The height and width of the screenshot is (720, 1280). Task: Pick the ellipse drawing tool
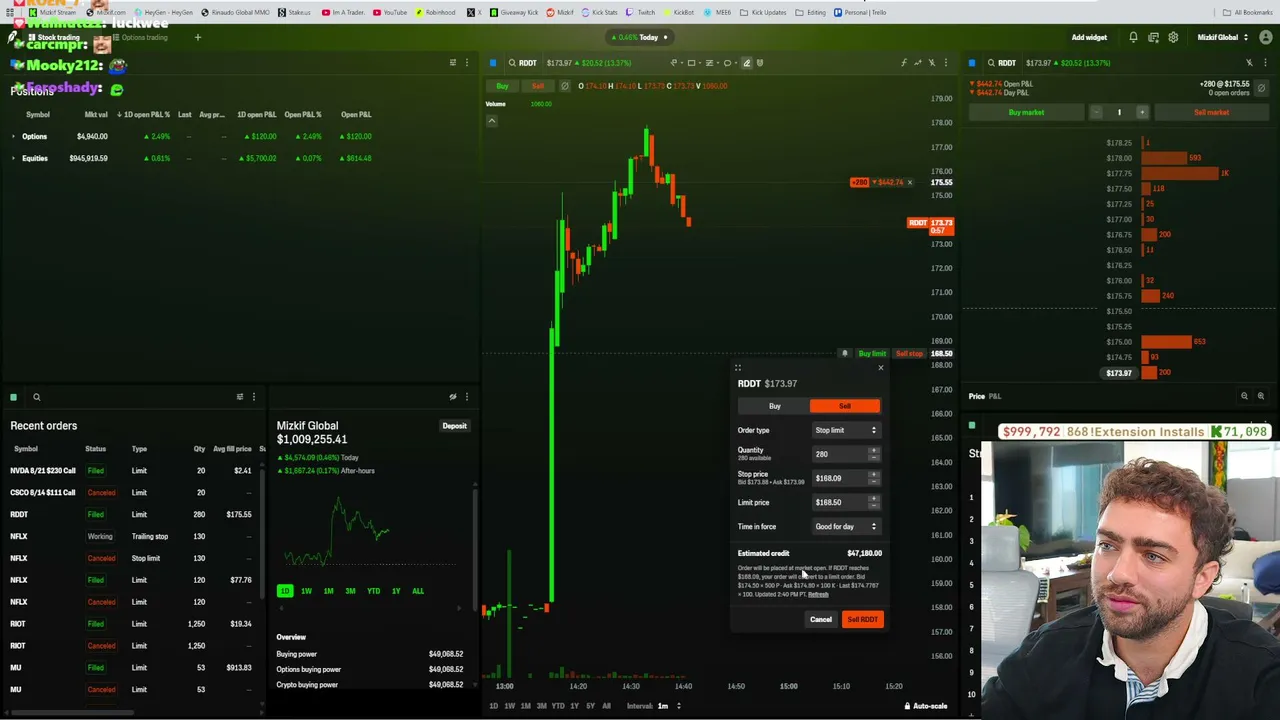[727, 63]
